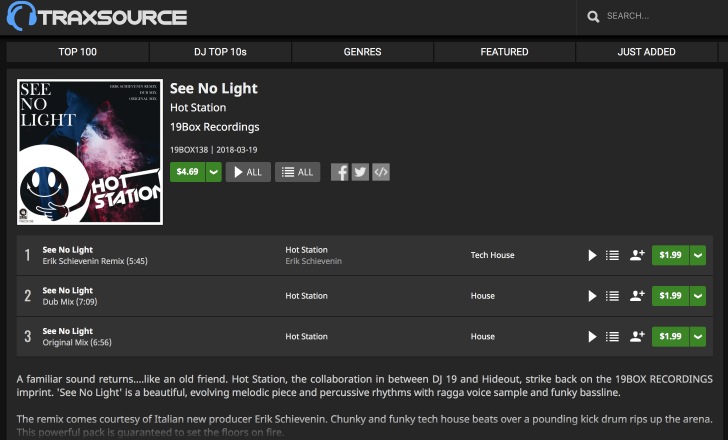Add Dub Mix to queue
The height and width of the screenshot is (440, 728).
(612, 296)
